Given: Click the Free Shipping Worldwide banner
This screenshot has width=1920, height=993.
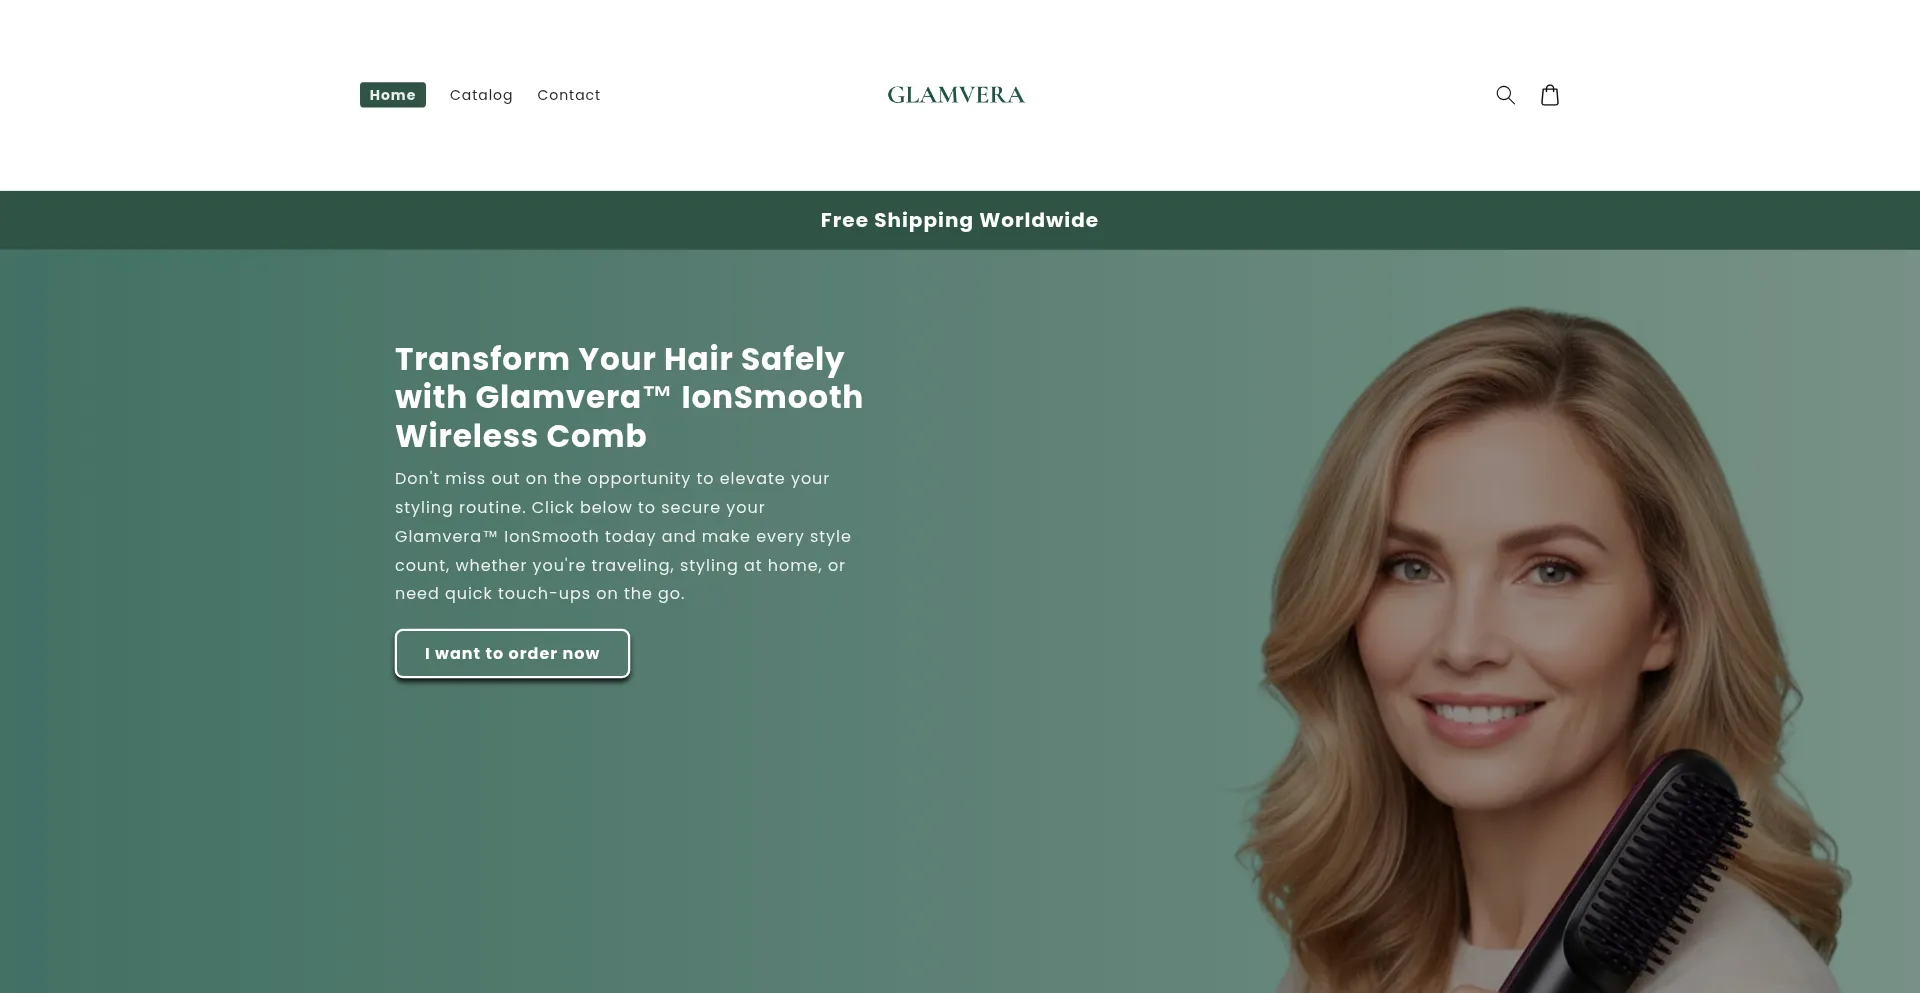Looking at the screenshot, I should pos(960,220).
